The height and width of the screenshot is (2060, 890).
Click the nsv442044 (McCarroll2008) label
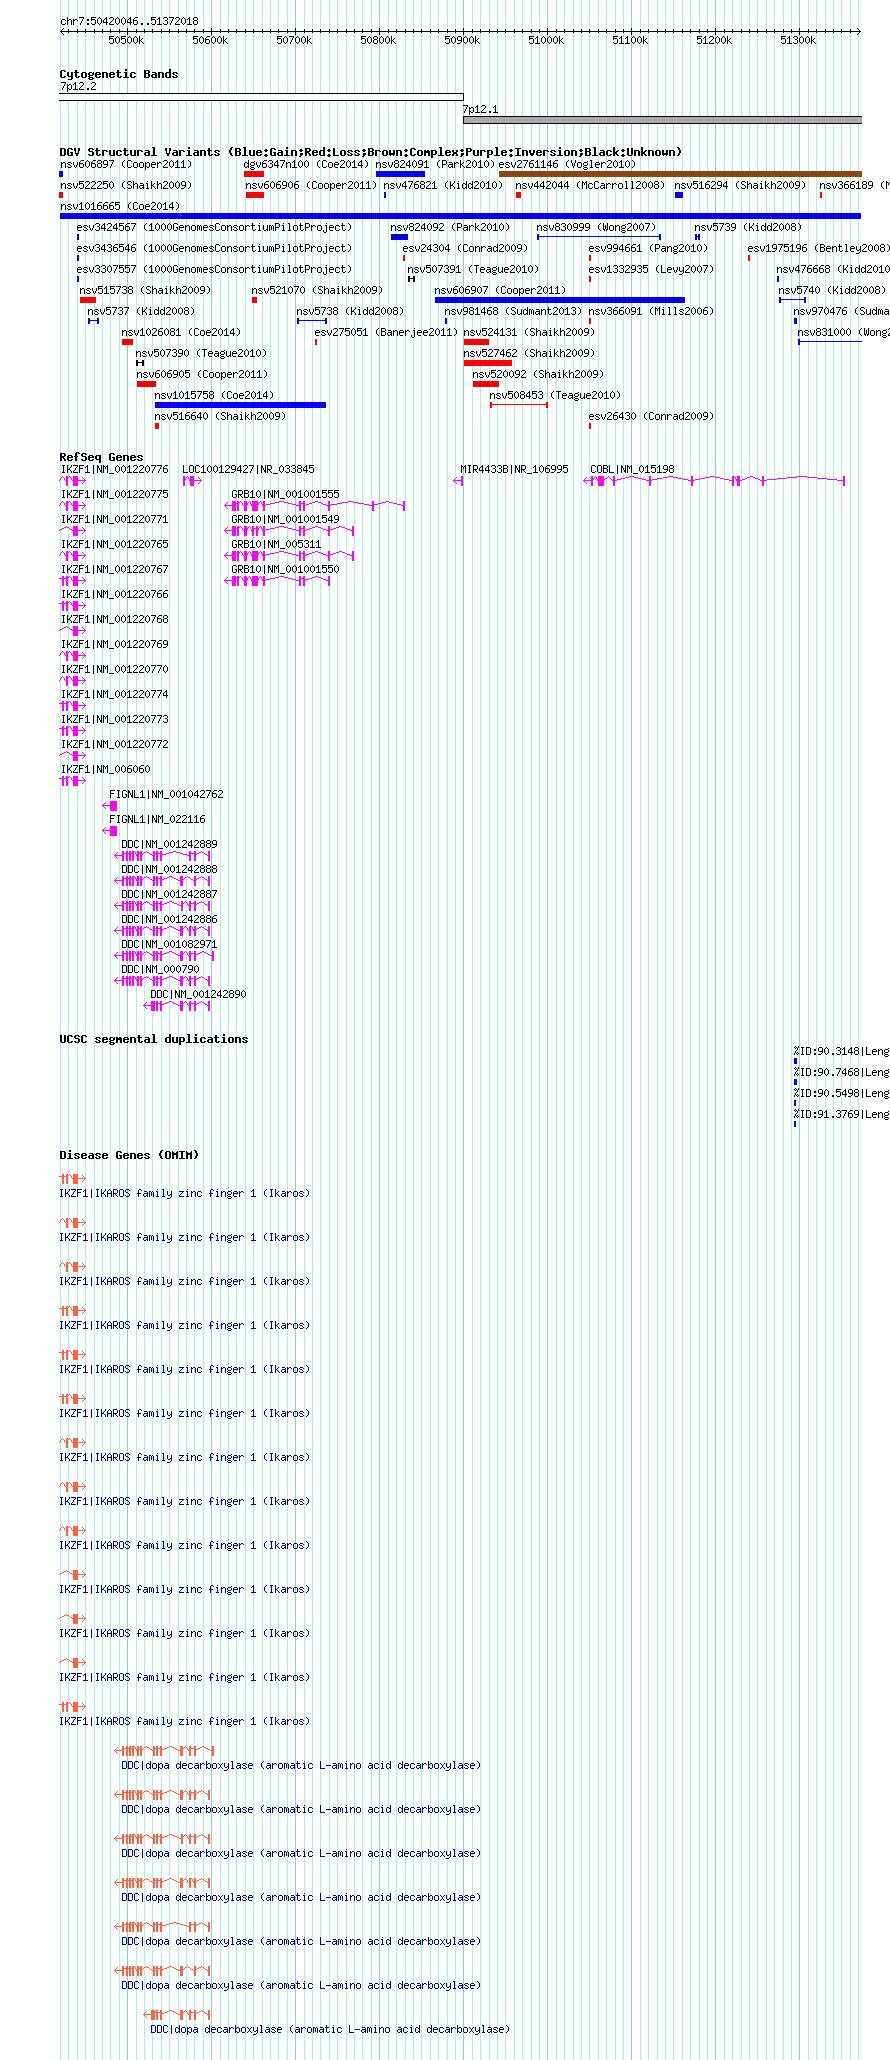pos(590,185)
